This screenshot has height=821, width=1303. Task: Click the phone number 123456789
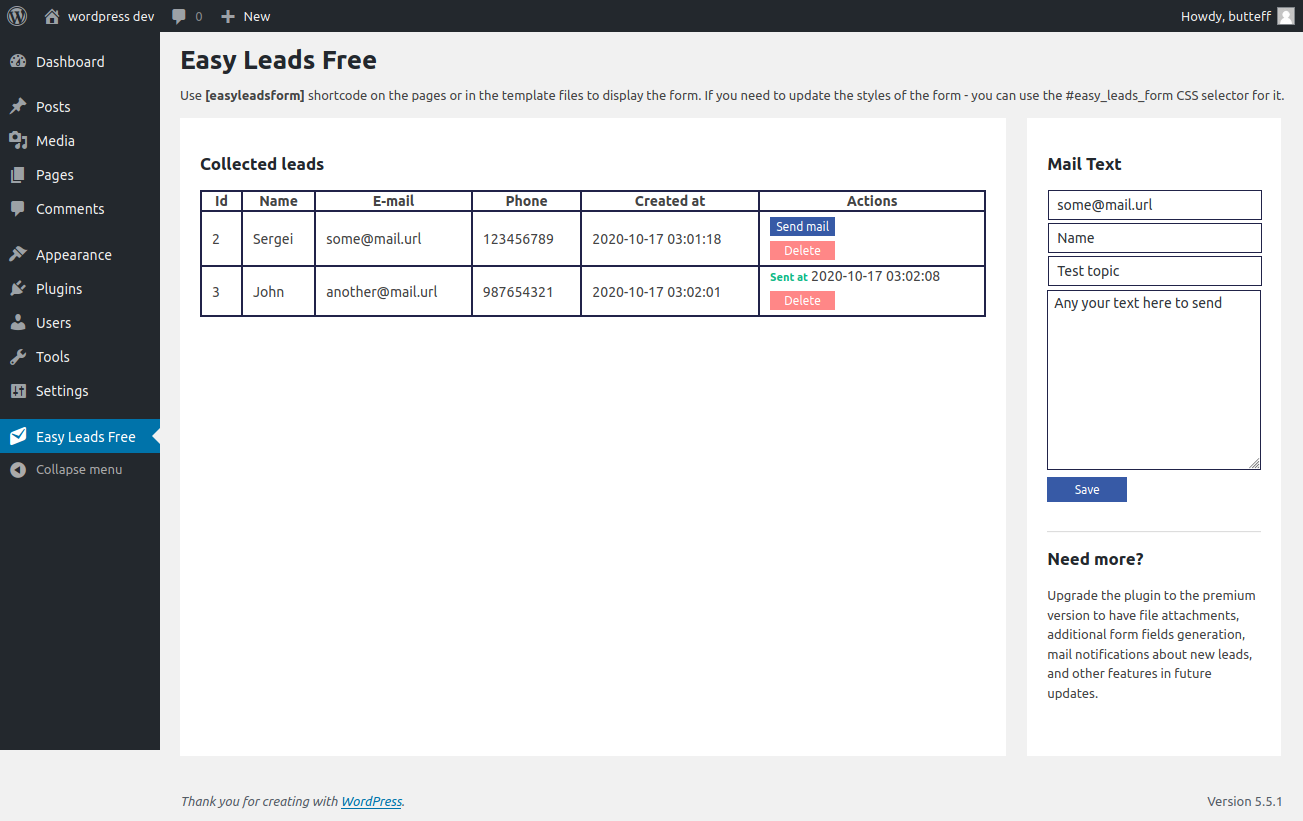coord(518,239)
